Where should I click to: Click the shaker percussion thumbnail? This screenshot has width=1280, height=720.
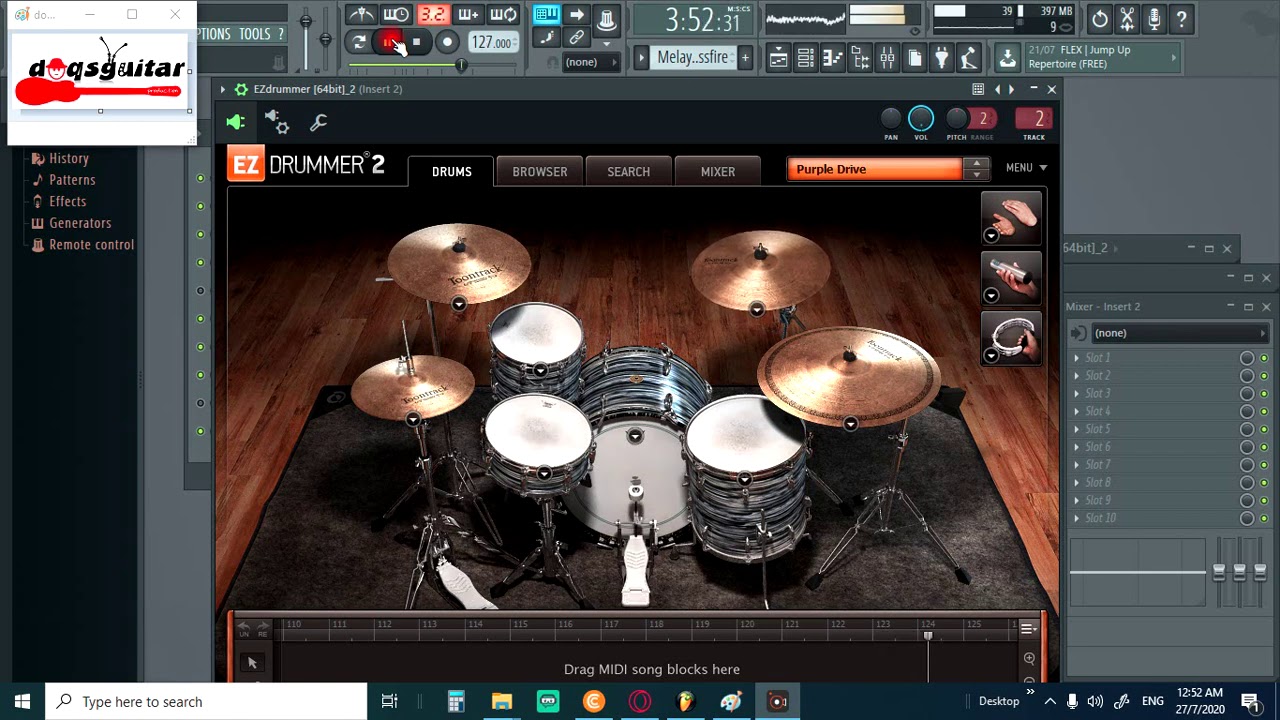point(1011,278)
